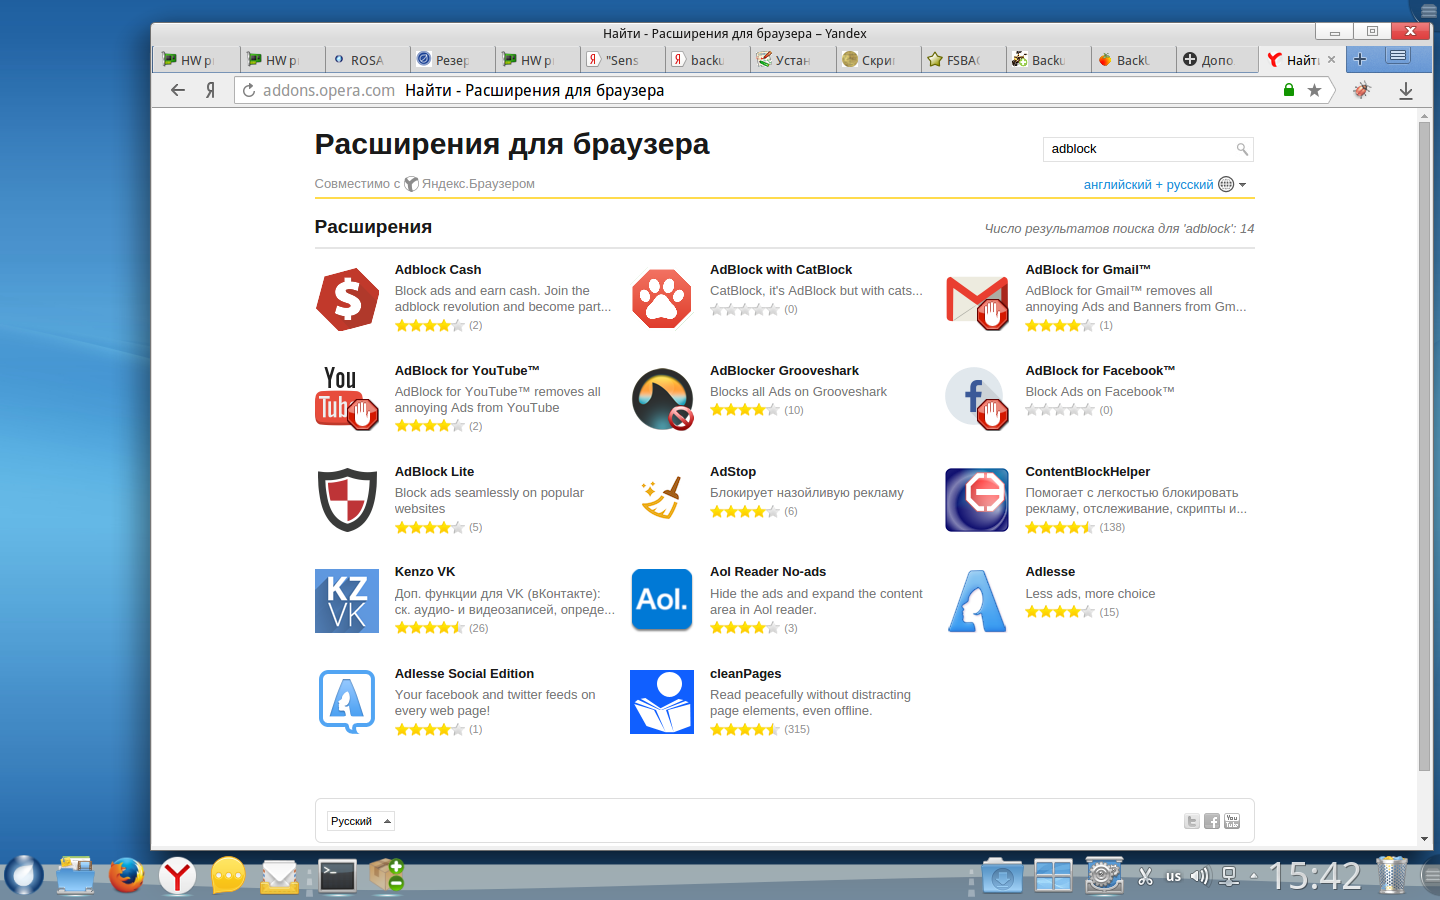Go back with the browser back arrow

coord(178,90)
